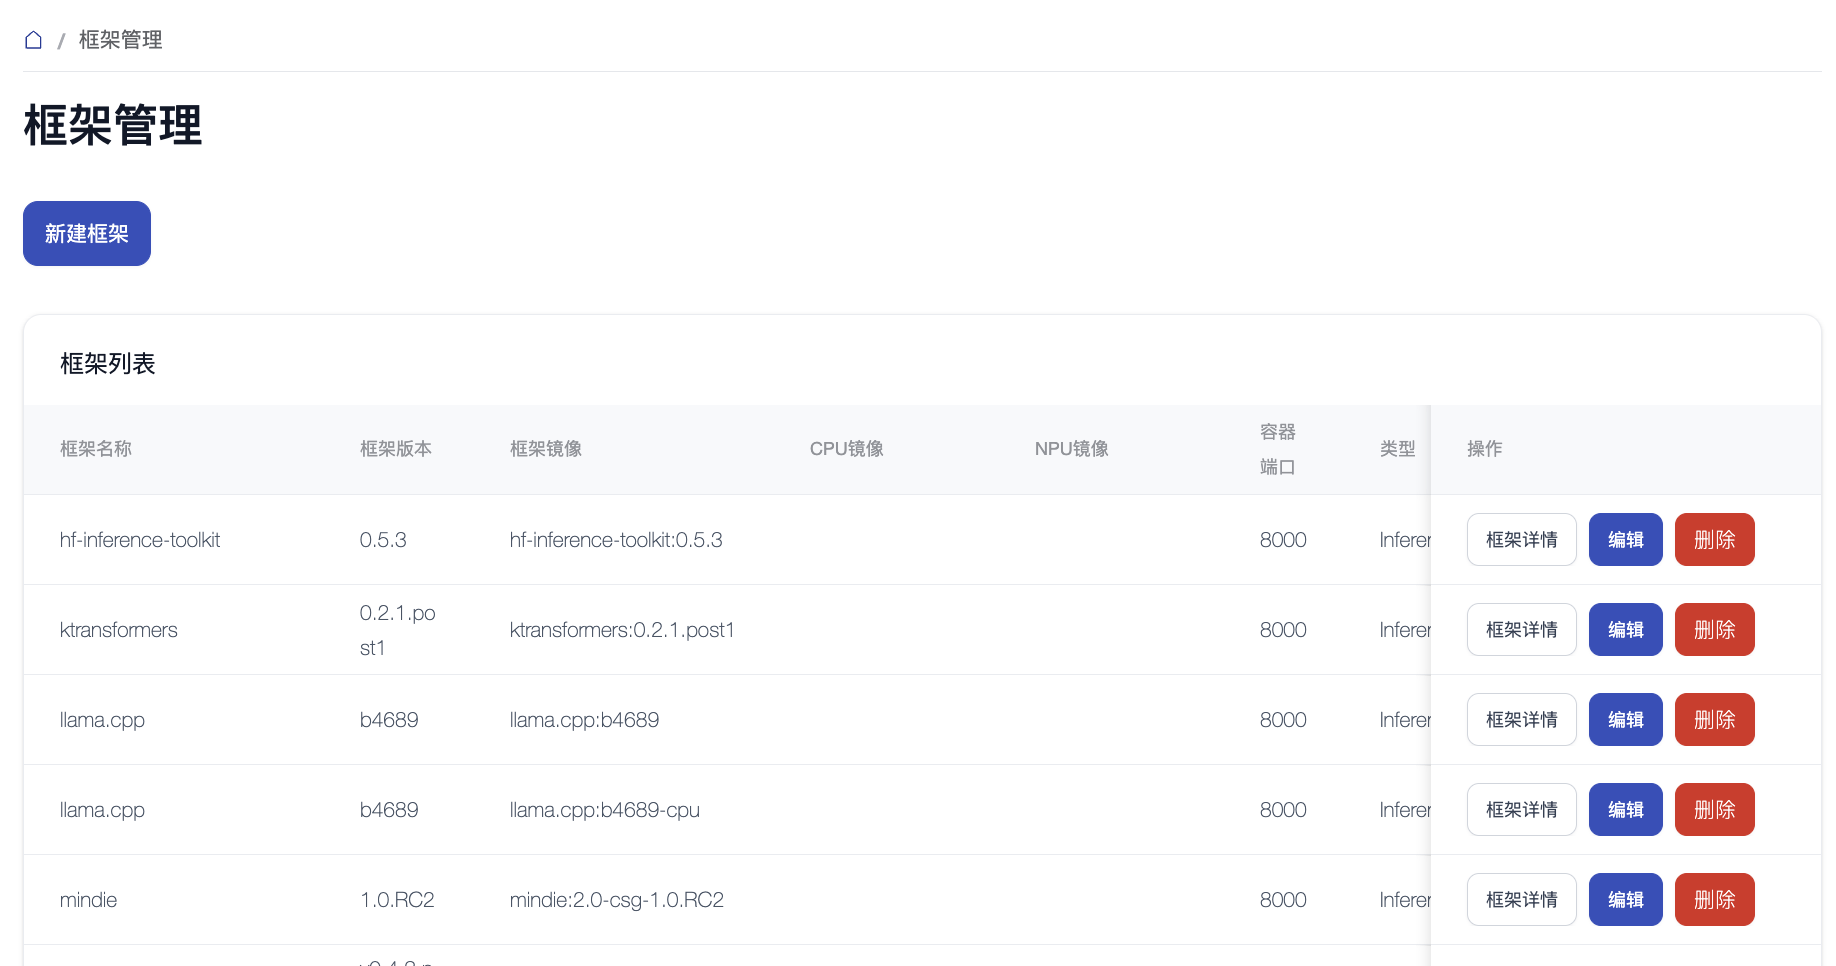Click the home icon in breadcrumb
The image size is (1836, 966).
33,40
